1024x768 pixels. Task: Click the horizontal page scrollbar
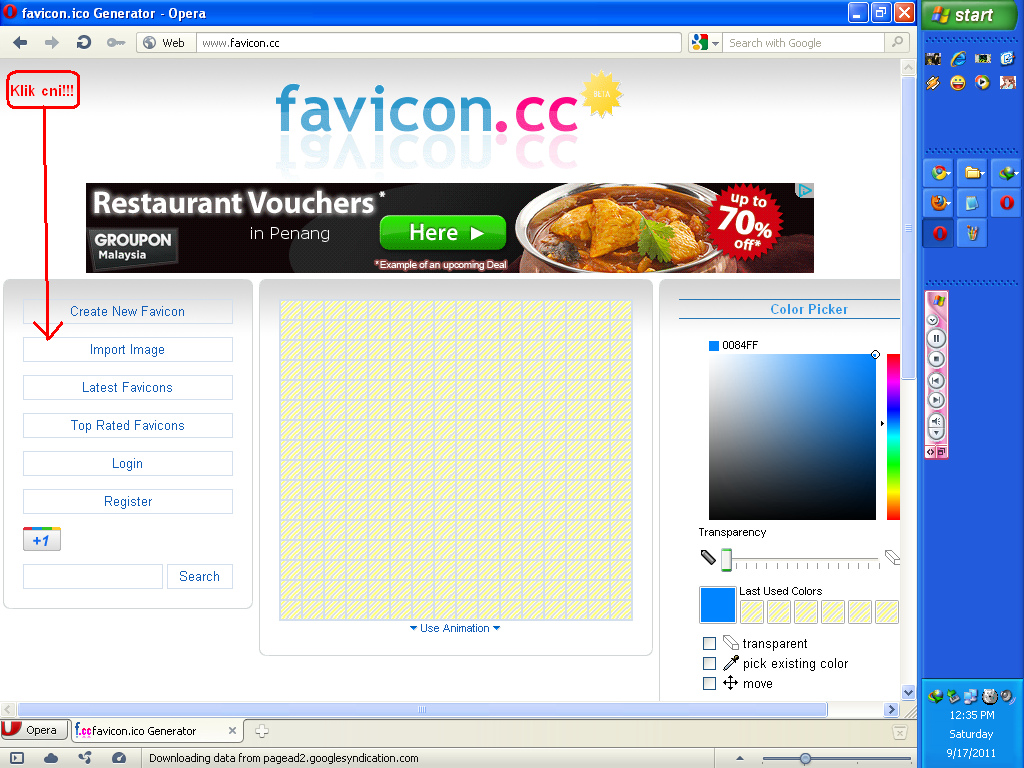click(x=422, y=710)
